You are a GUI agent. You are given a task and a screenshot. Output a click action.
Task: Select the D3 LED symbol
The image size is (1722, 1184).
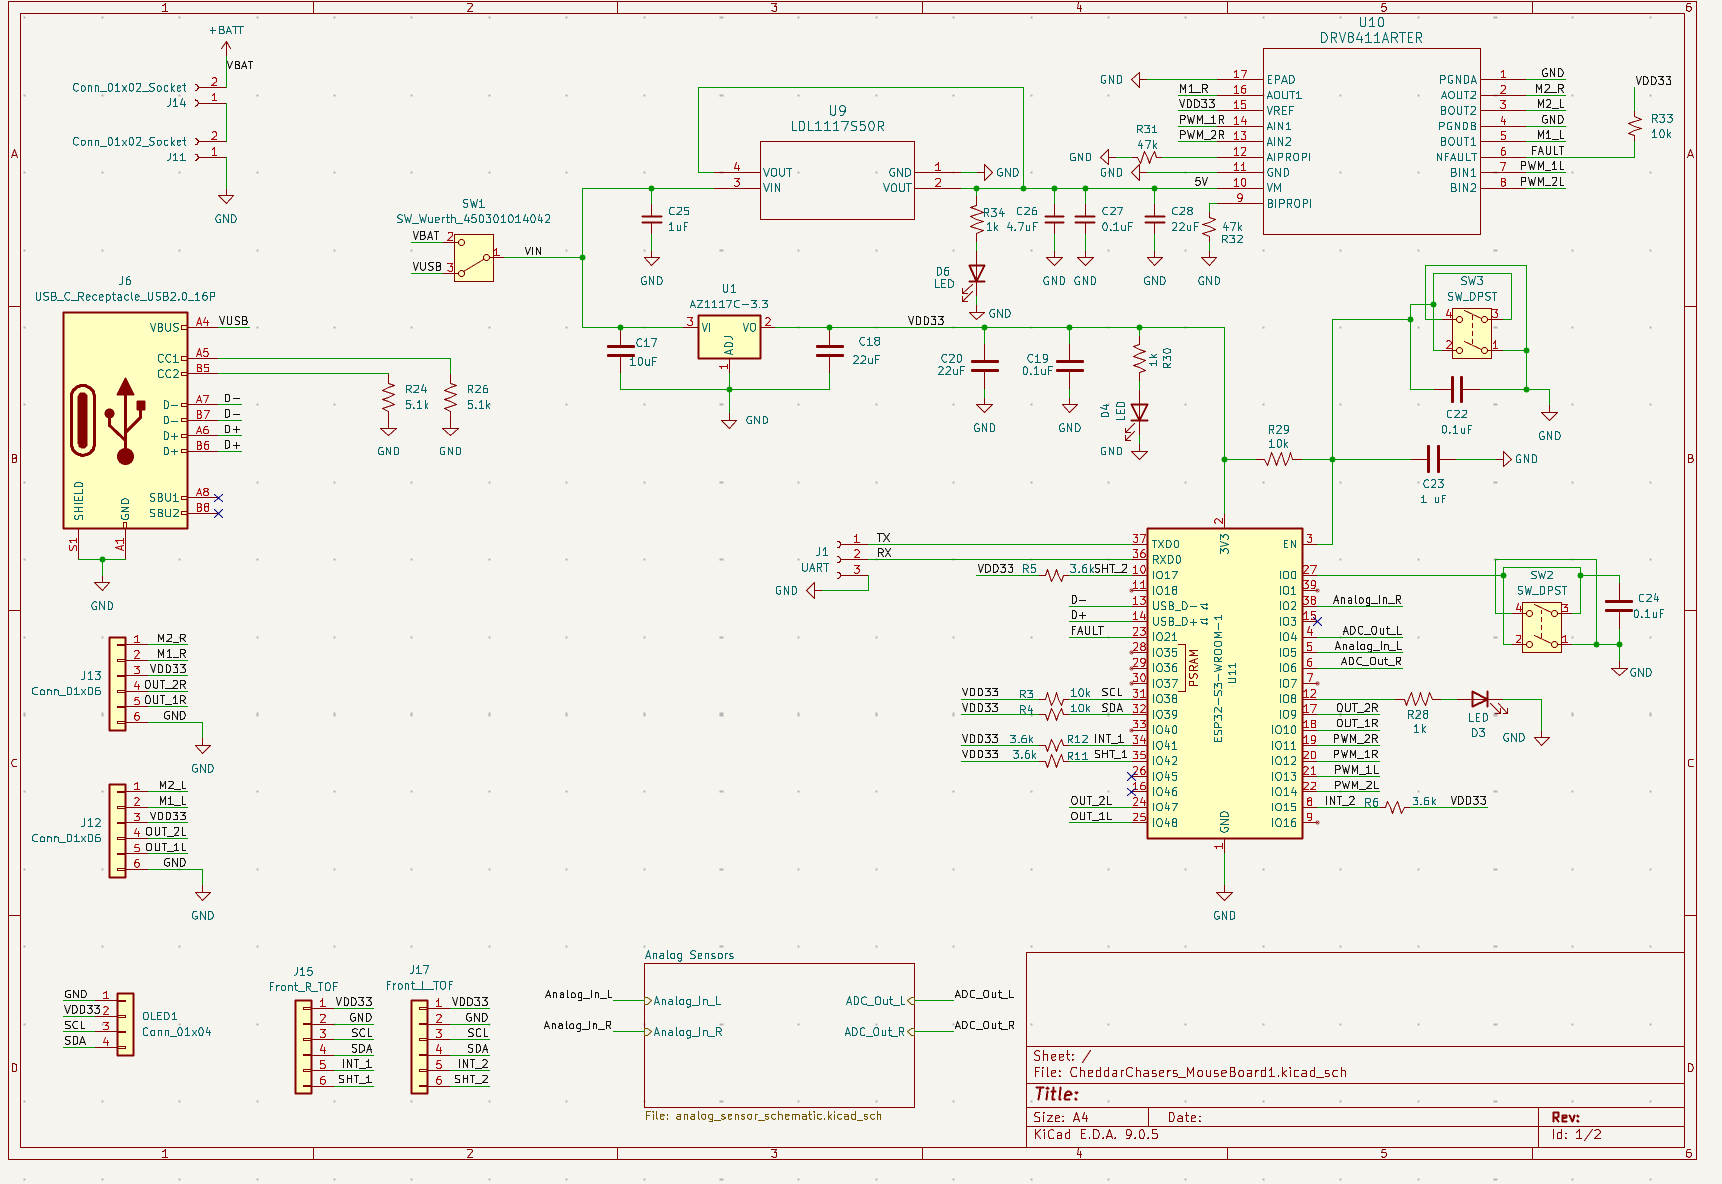point(1480,700)
